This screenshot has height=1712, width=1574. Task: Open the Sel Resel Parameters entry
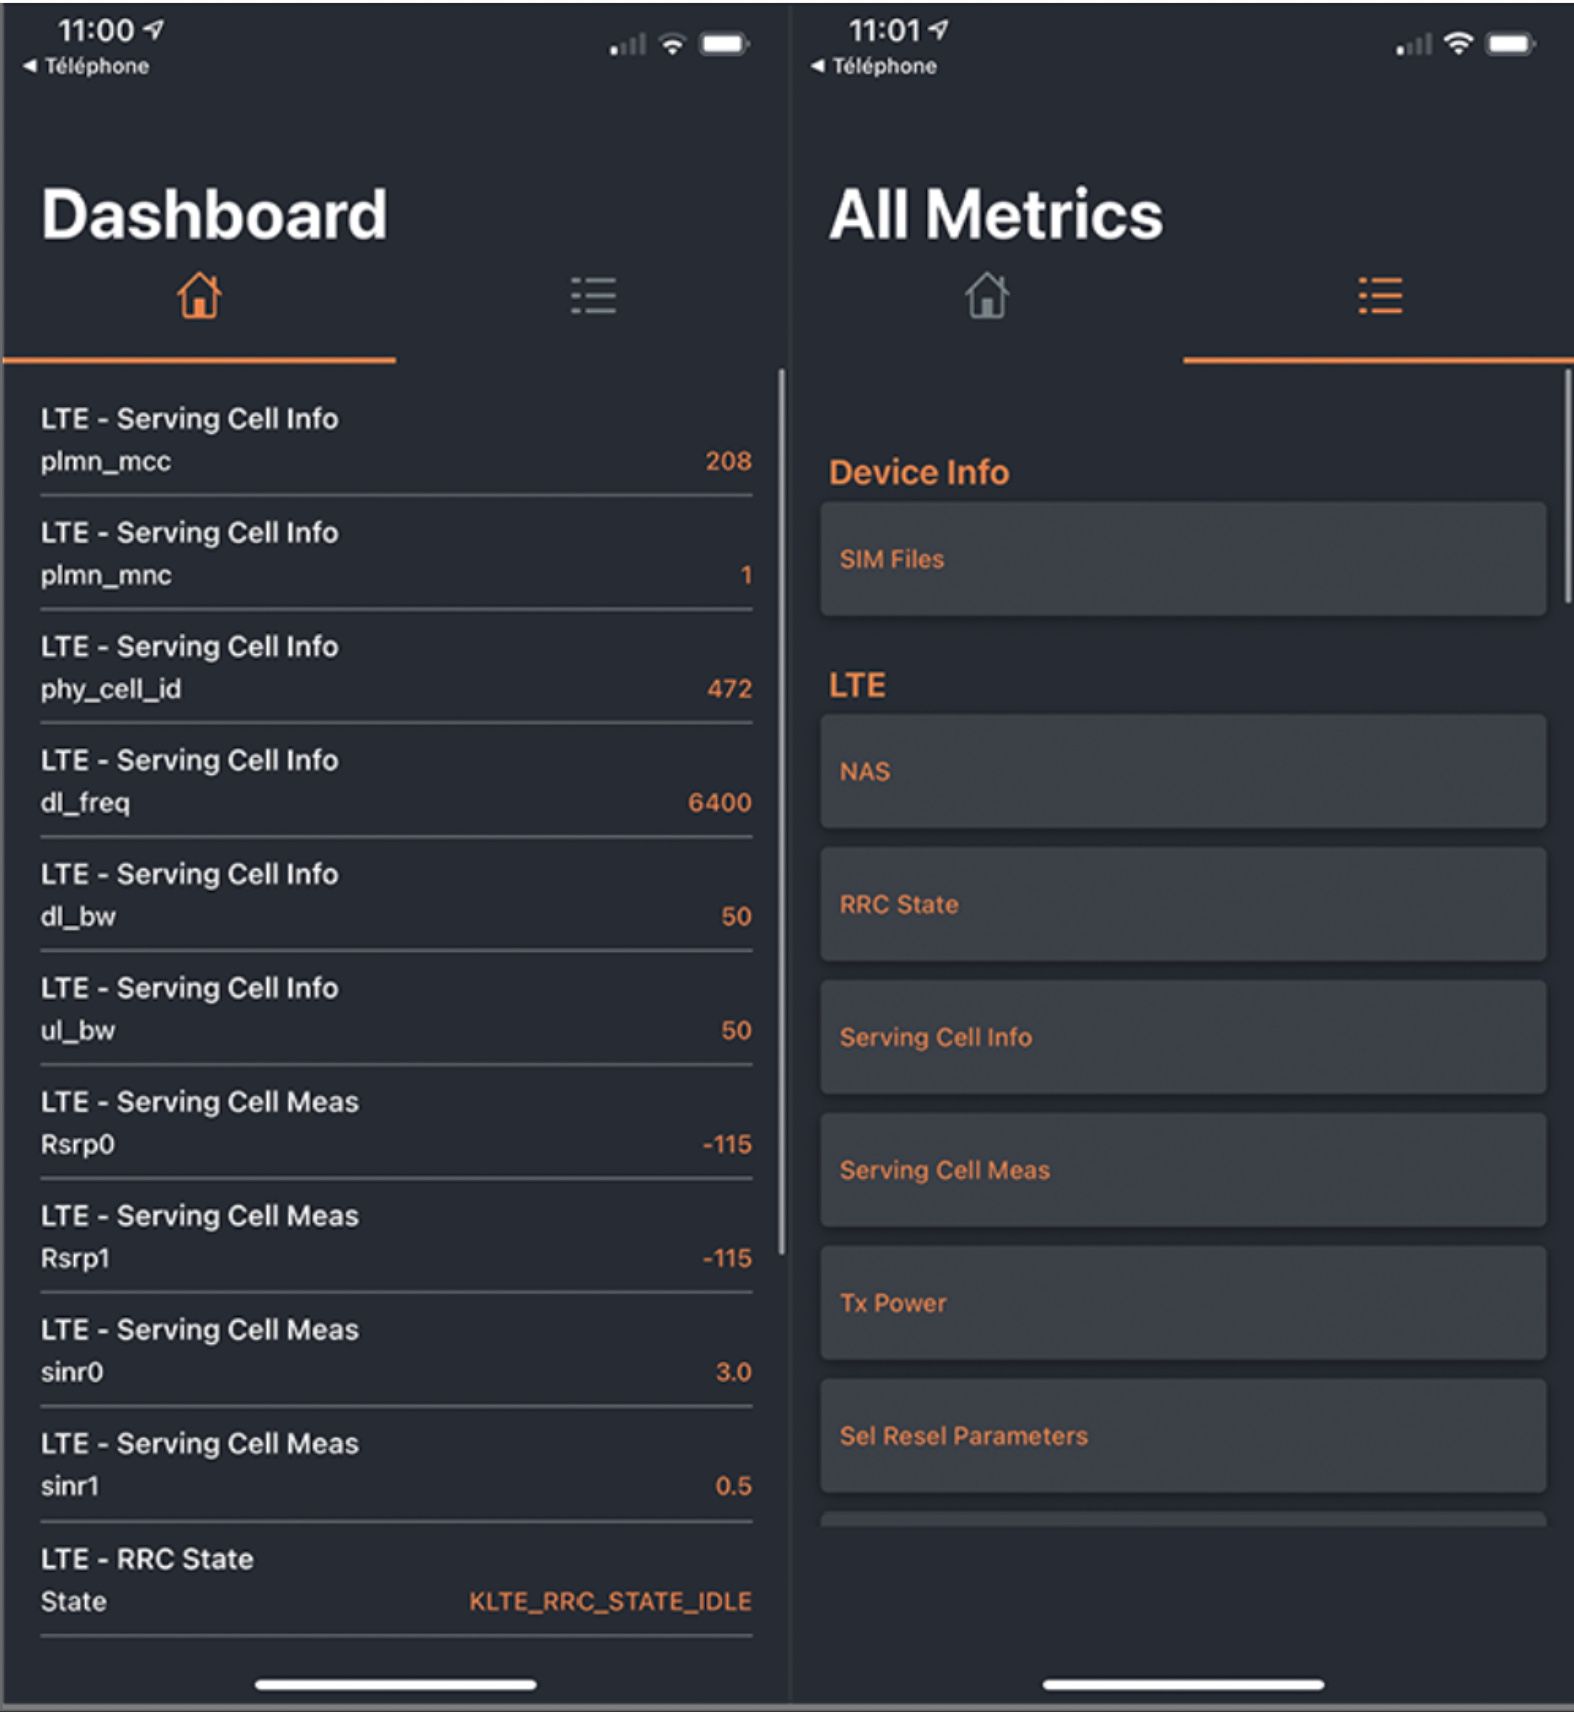pyautogui.click(x=1183, y=1436)
